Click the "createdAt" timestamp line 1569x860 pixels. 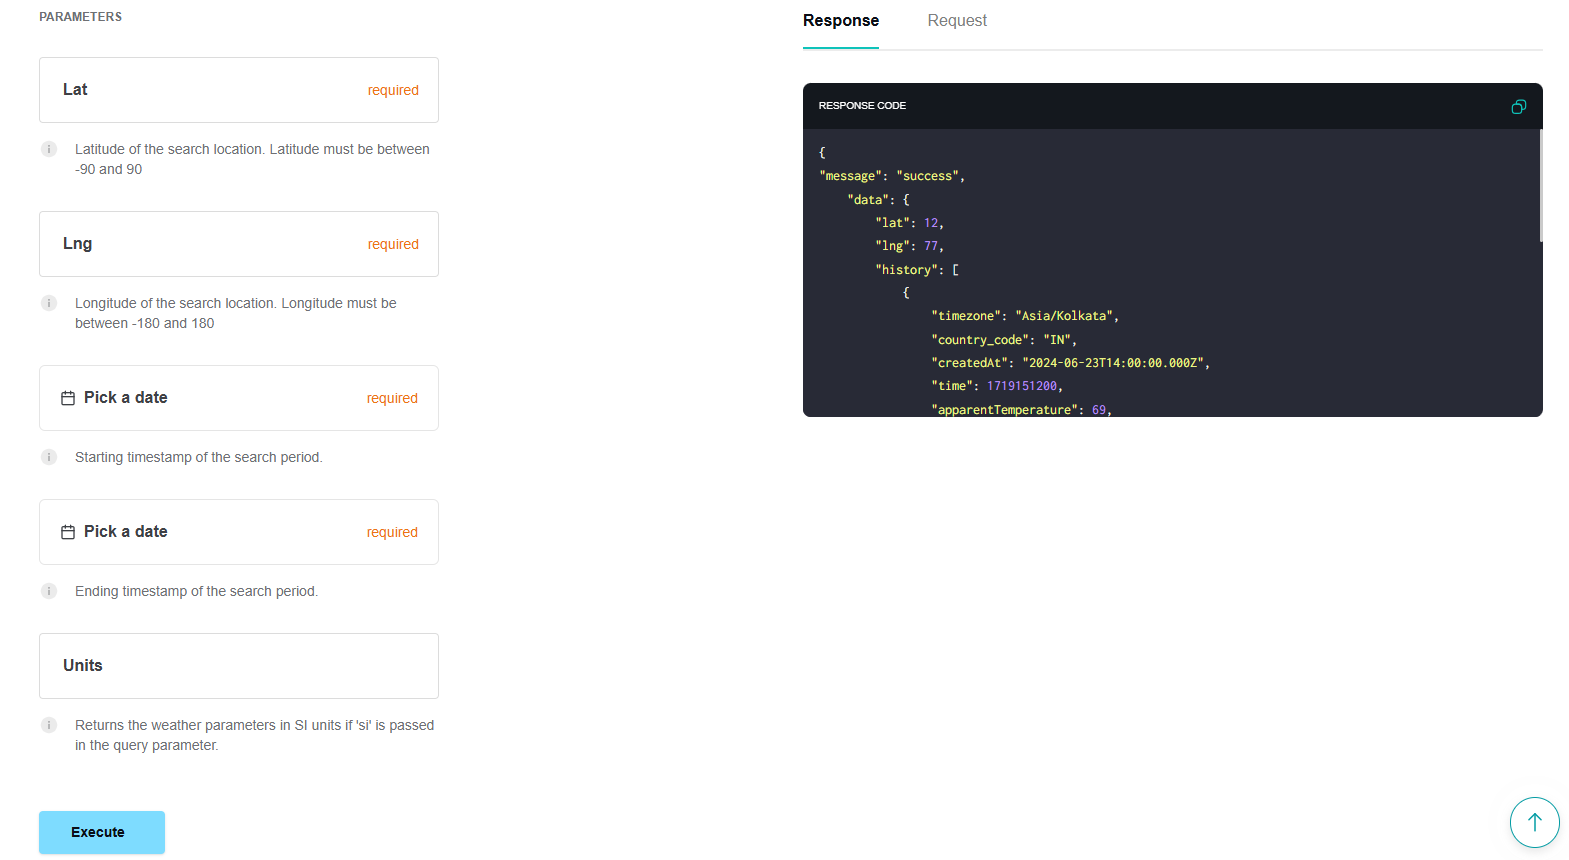point(1070,363)
